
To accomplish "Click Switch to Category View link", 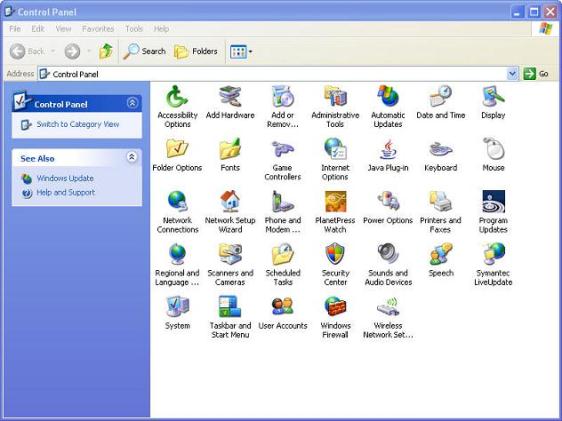I will click(78, 124).
